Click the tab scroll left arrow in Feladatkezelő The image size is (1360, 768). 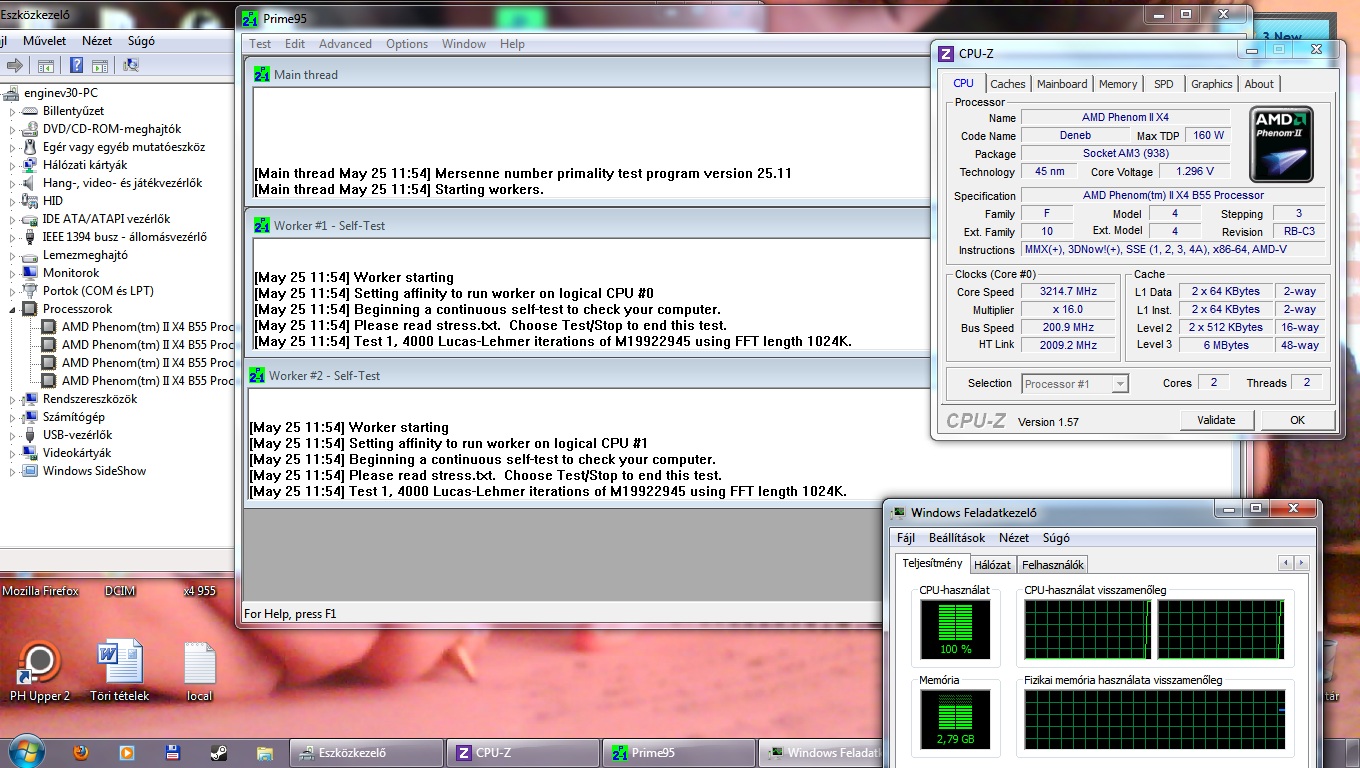coord(1286,564)
